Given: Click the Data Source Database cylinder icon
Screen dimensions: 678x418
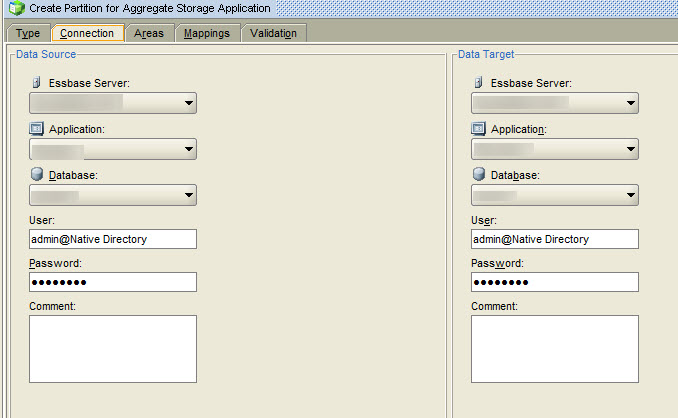Looking at the screenshot, I should pos(37,175).
